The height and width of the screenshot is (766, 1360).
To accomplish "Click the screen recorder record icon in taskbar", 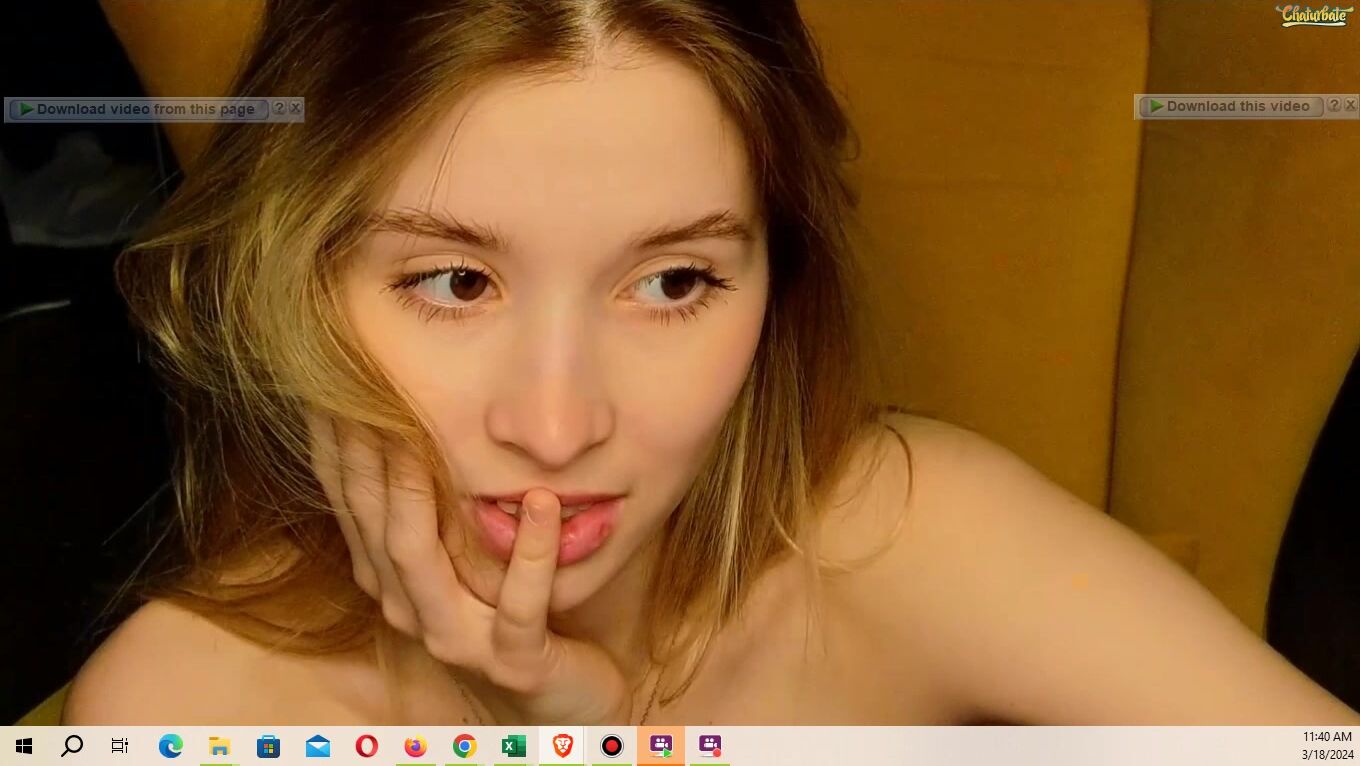I will pos(611,746).
